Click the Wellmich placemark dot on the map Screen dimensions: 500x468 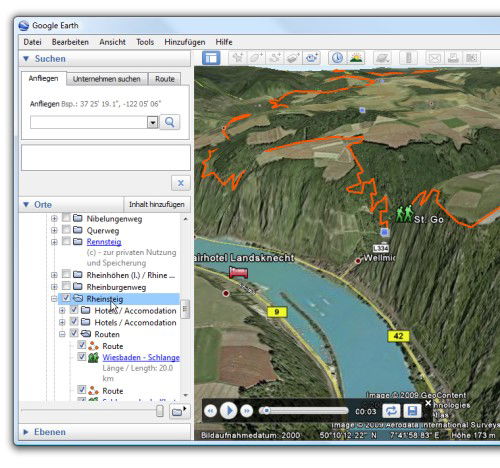[x=358, y=261]
